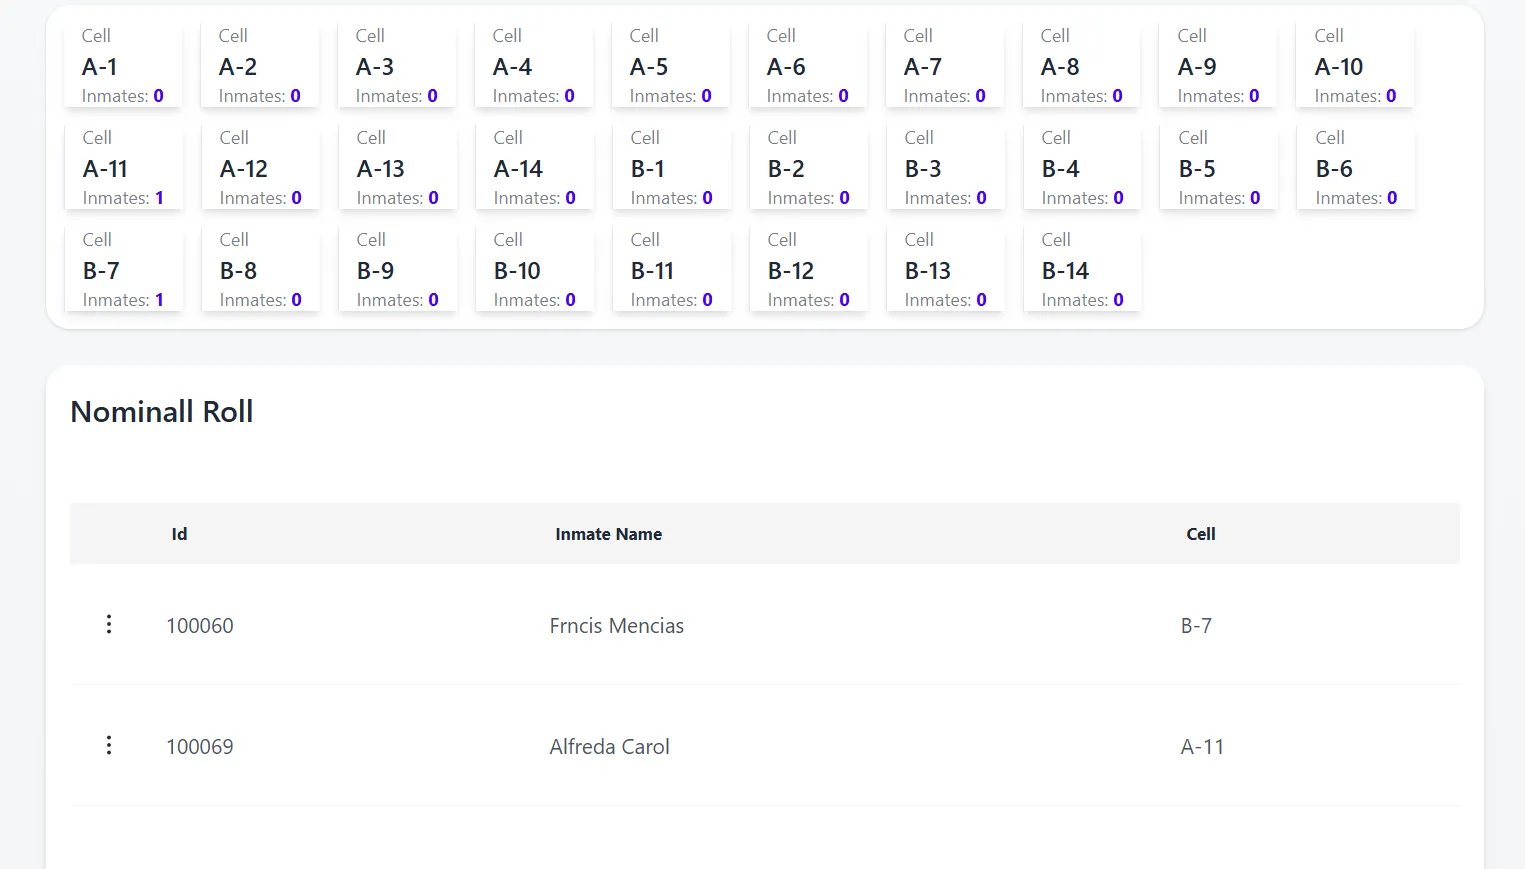Click the Id column header
This screenshot has height=869, width=1525.
(x=179, y=534)
